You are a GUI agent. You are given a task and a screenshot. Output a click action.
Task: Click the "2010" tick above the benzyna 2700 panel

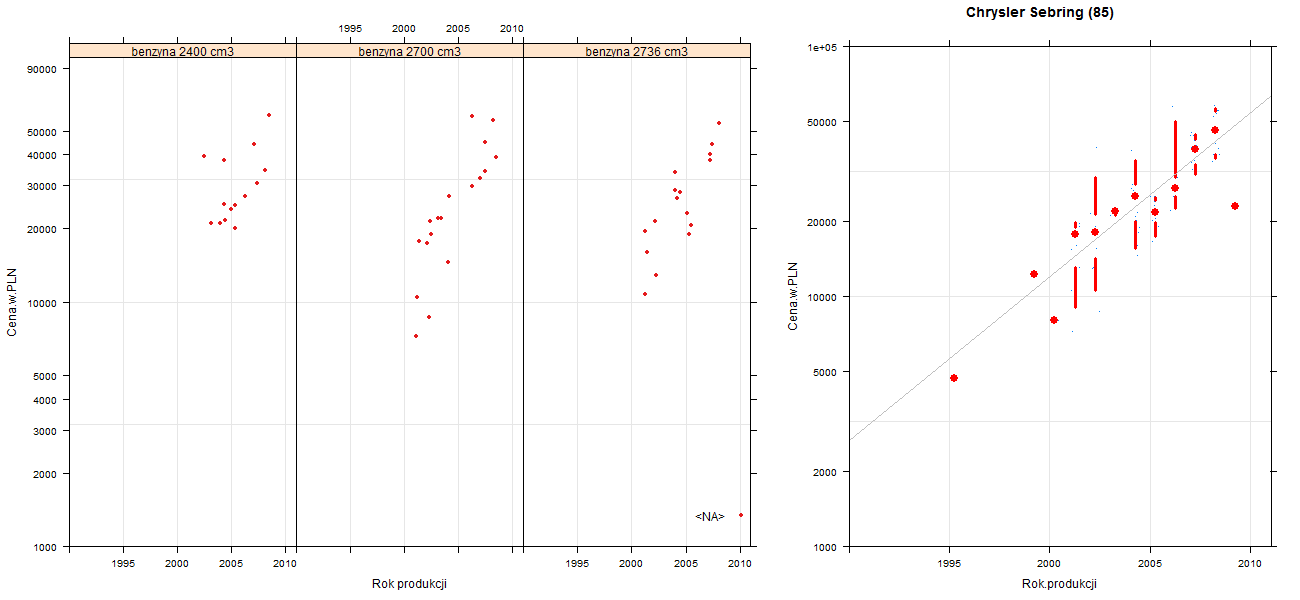tap(511, 28)
